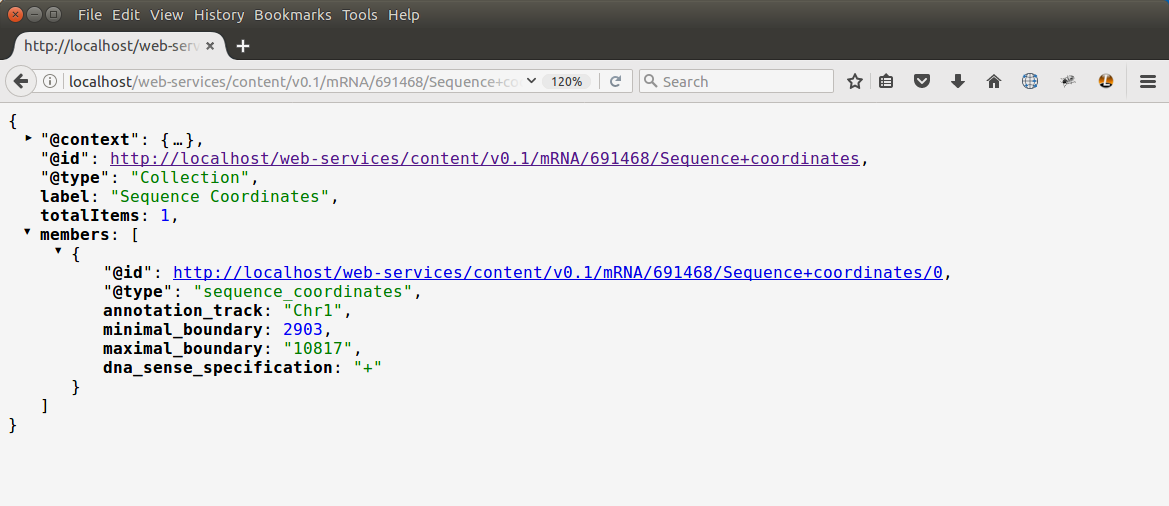Open a new tab with plus button
Viewport: 1169px width, 506px height.
(x=243, y=46)
